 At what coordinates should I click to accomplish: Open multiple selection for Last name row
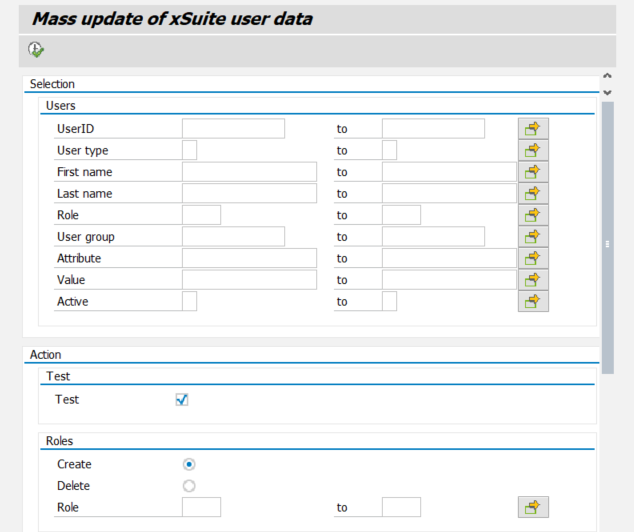(533, 194)
